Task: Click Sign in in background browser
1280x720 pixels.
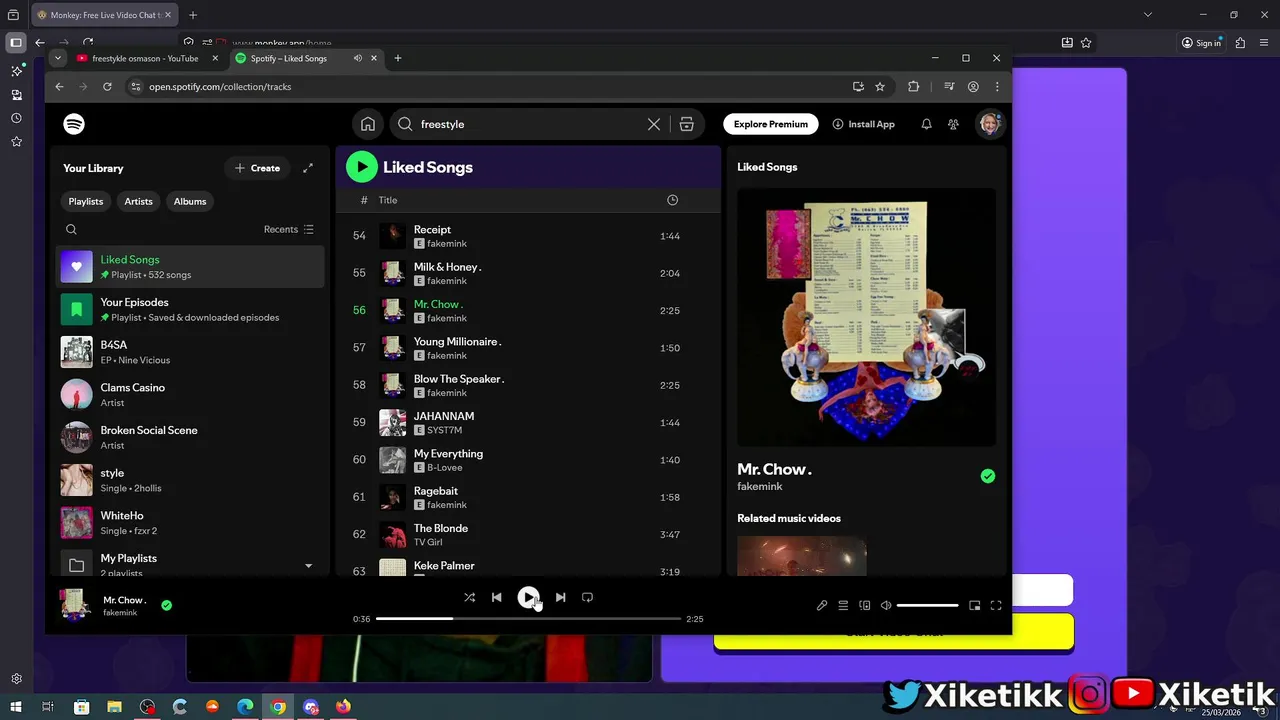Action: click(x=1201, y=43)
